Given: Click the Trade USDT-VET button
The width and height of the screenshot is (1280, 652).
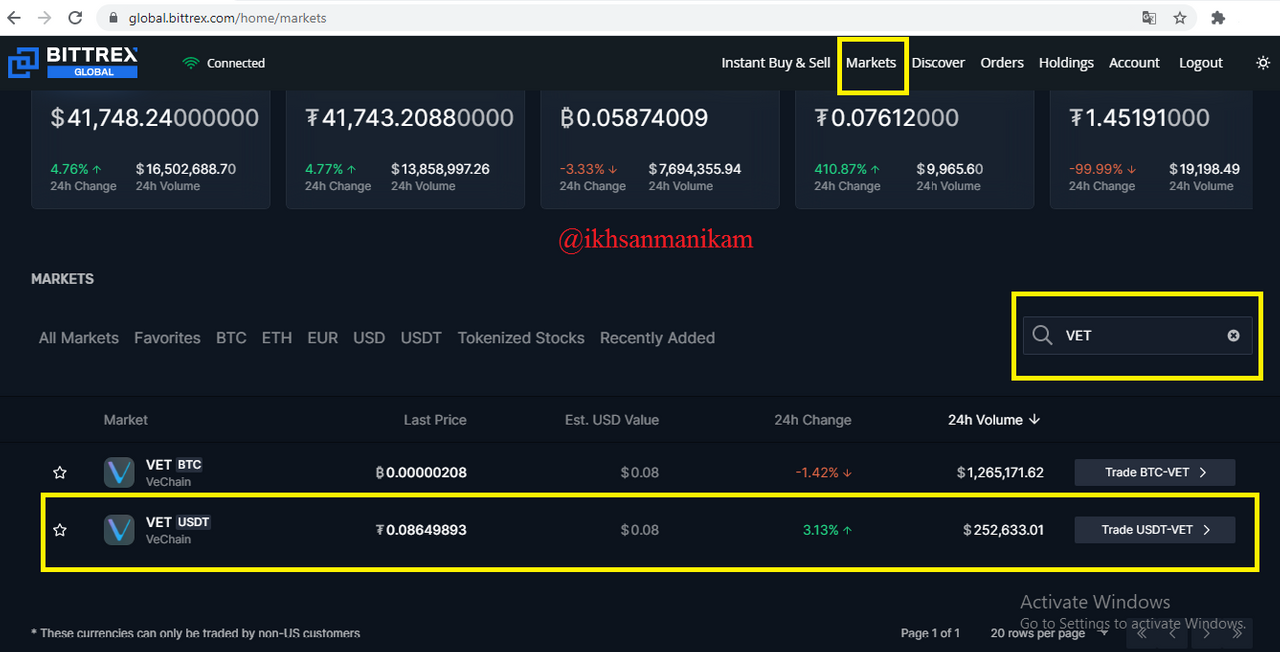Looking at the screenshot, I should click(x=1155, y=530).
